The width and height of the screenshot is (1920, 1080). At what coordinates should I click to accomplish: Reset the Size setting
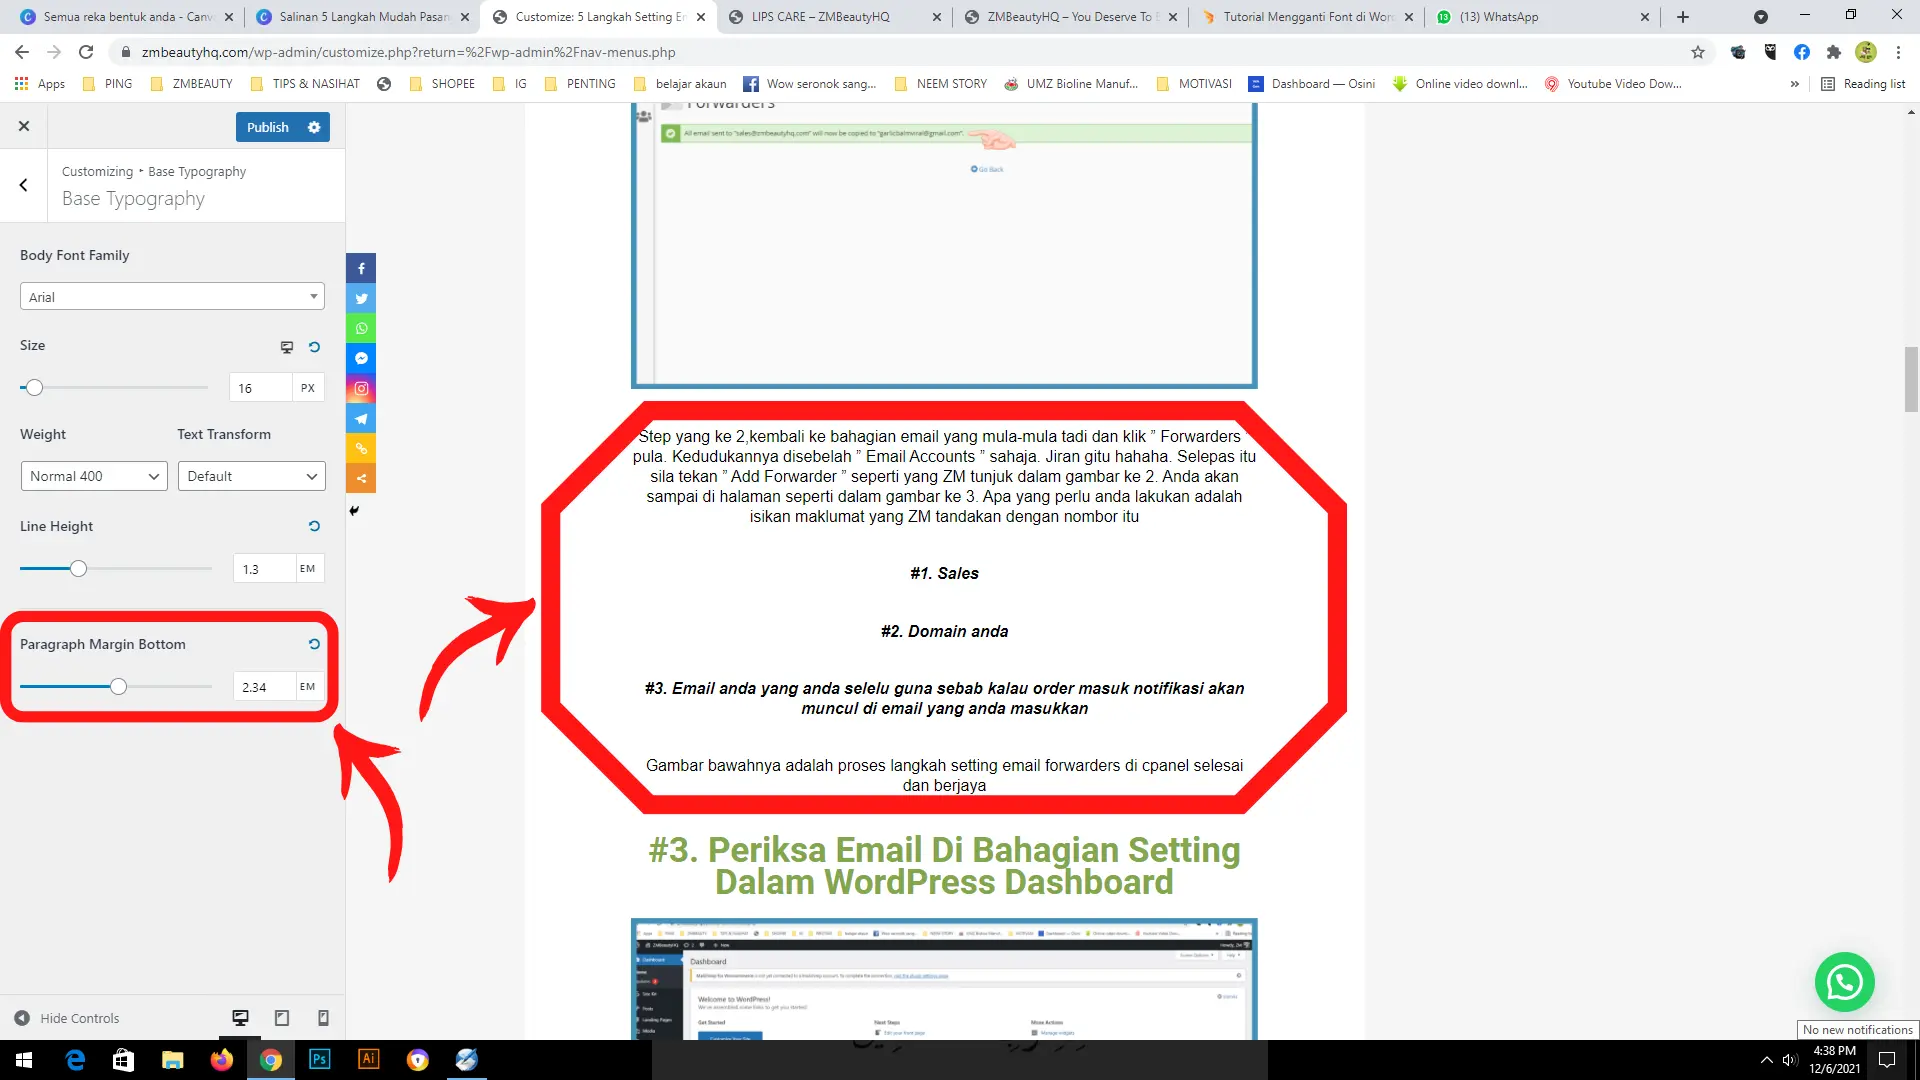point(314,347)
